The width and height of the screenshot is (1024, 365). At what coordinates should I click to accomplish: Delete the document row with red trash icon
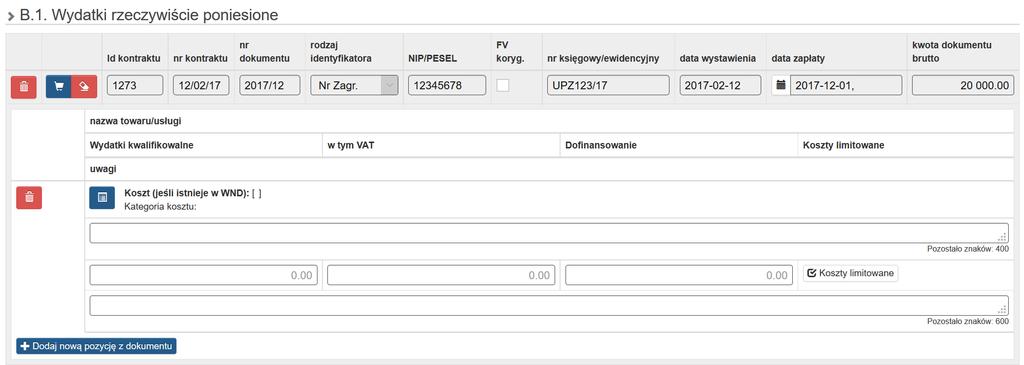click(x=24, y=87)
